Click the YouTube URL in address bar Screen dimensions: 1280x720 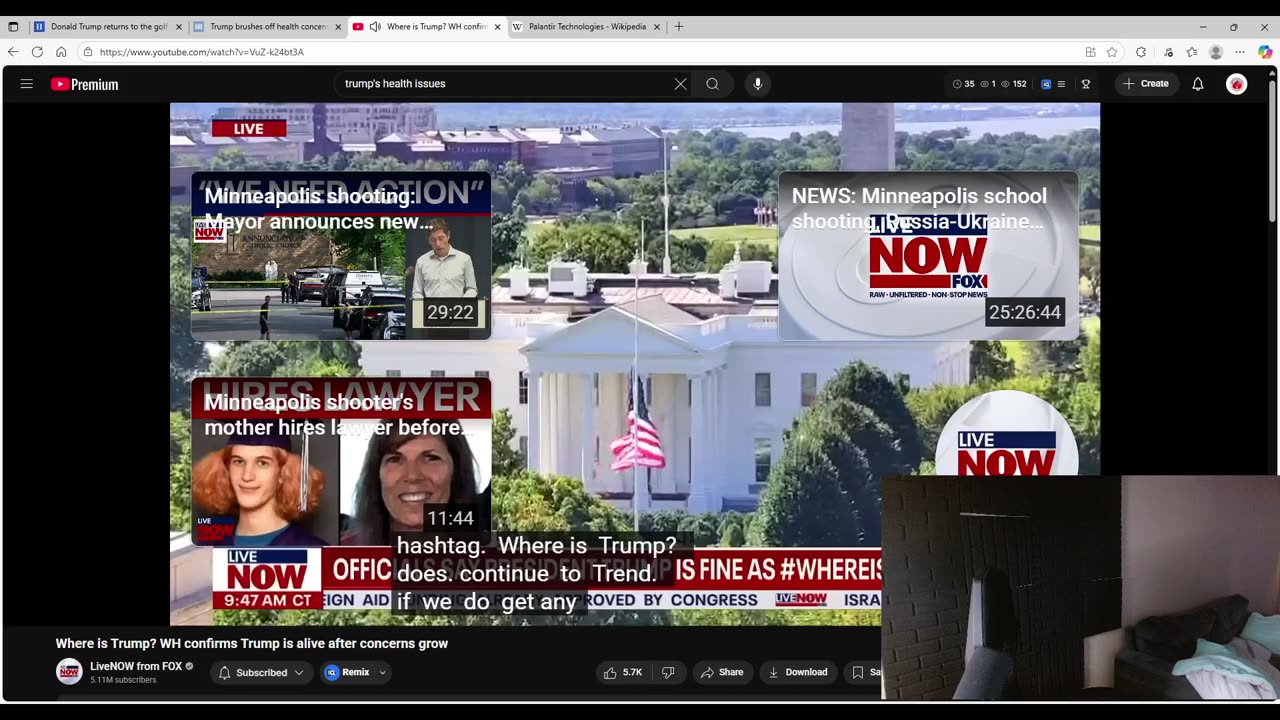click(201, 52)
